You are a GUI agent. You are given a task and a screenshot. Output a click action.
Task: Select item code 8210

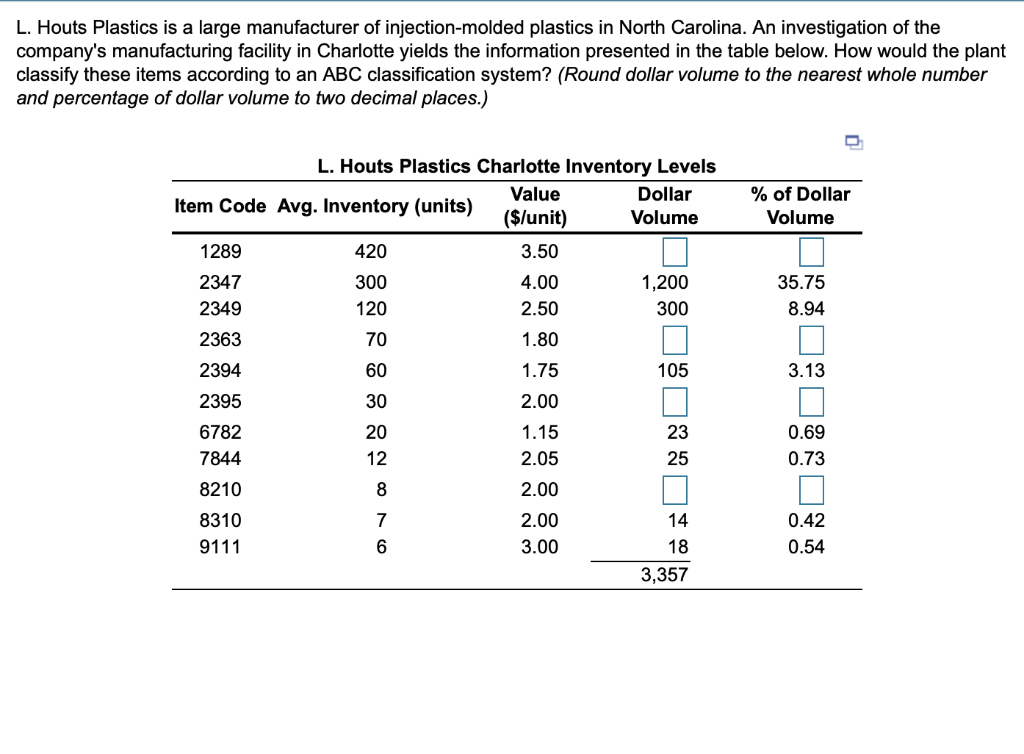click(220, 489)
